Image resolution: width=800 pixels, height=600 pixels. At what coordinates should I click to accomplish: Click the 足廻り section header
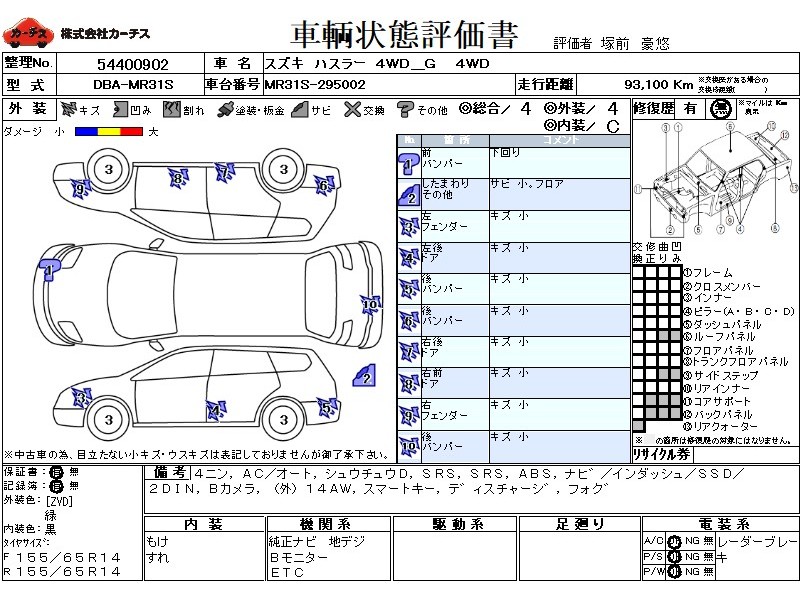click(580, 524)
